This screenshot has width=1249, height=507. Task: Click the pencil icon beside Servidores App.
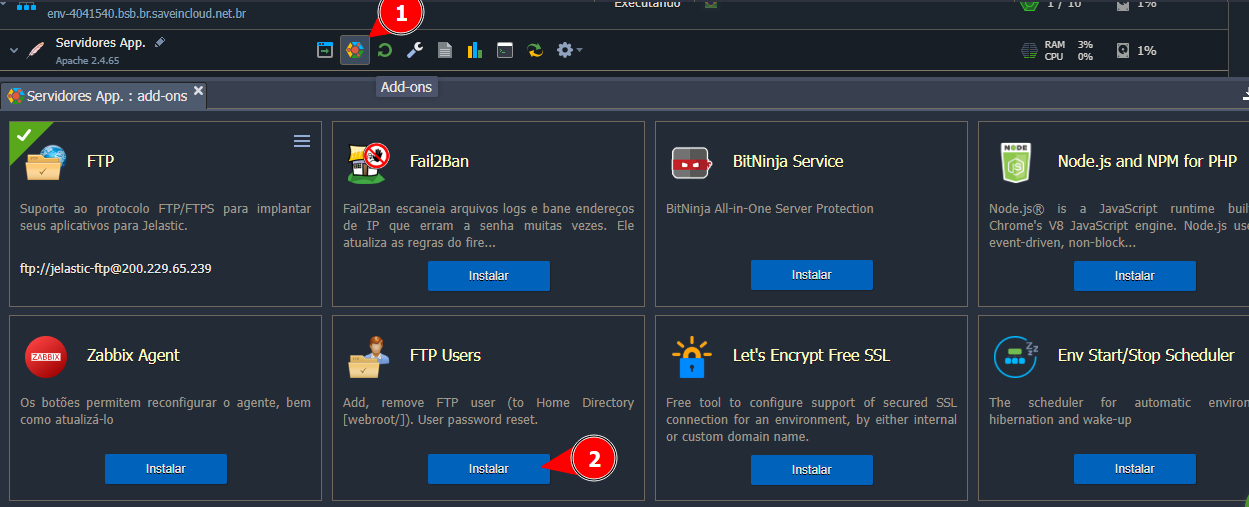pyautogui.click(x=160, y=43)
